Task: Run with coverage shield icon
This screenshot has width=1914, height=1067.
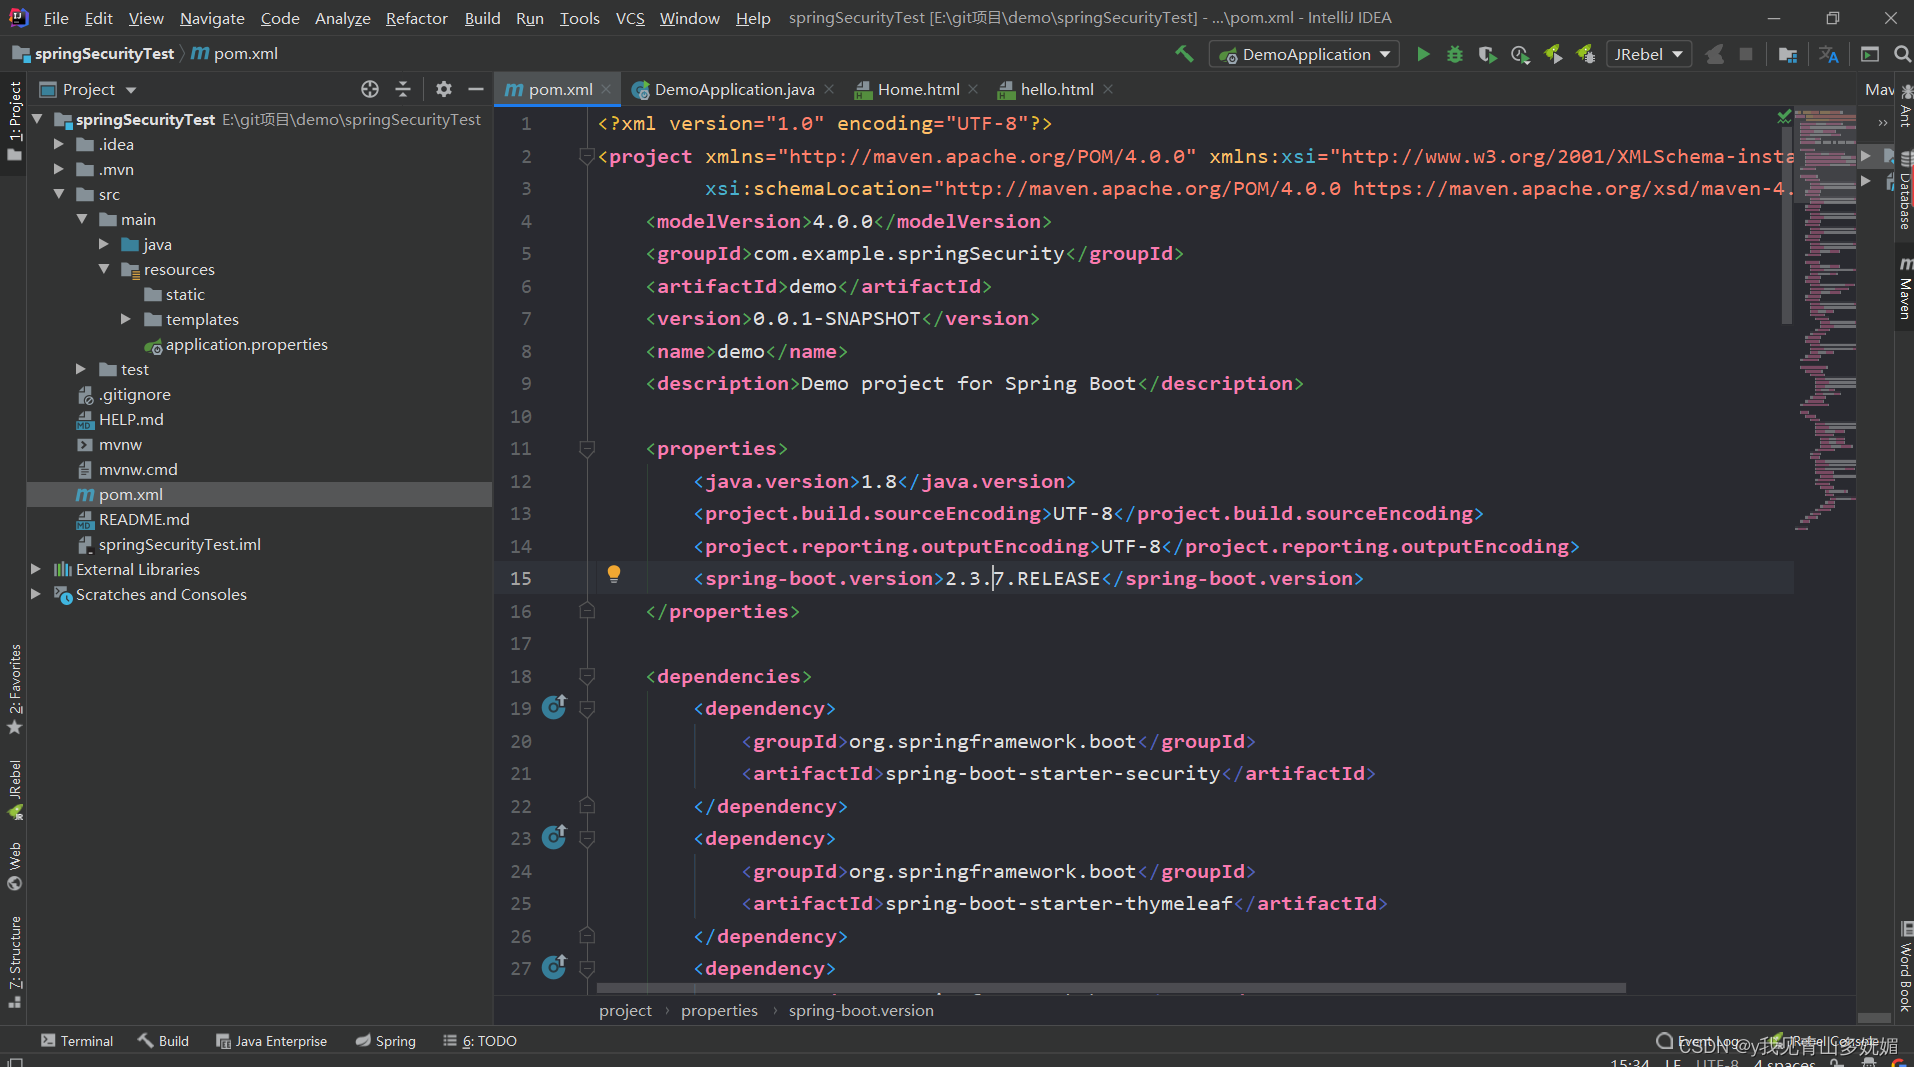Action: pos(1487,54)
